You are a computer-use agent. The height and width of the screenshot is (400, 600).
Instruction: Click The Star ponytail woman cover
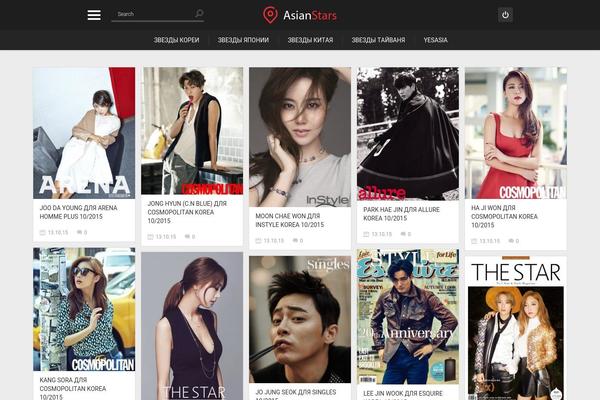192,326
